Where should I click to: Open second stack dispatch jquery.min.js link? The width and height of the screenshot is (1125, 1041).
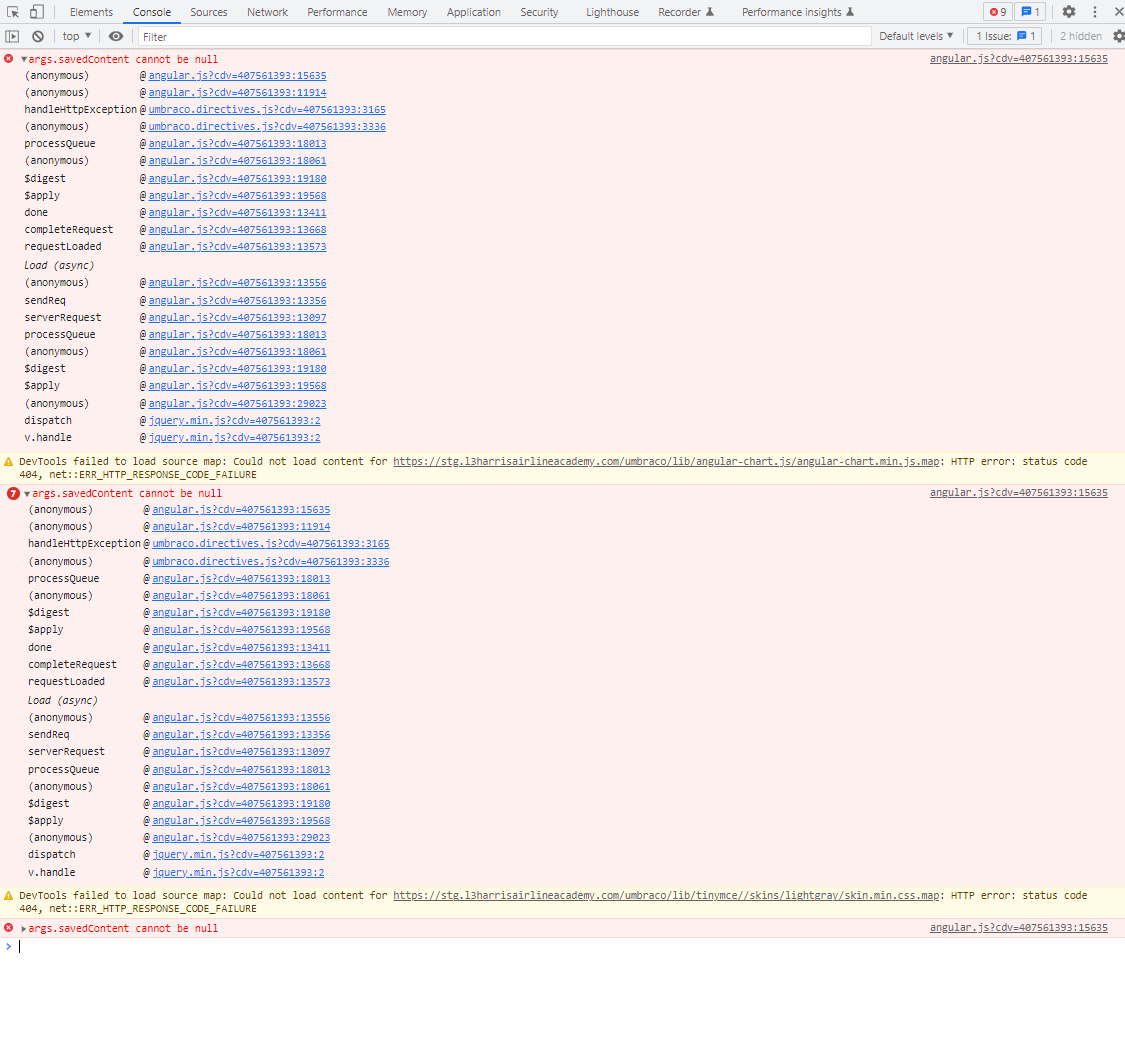coord(238,855)
